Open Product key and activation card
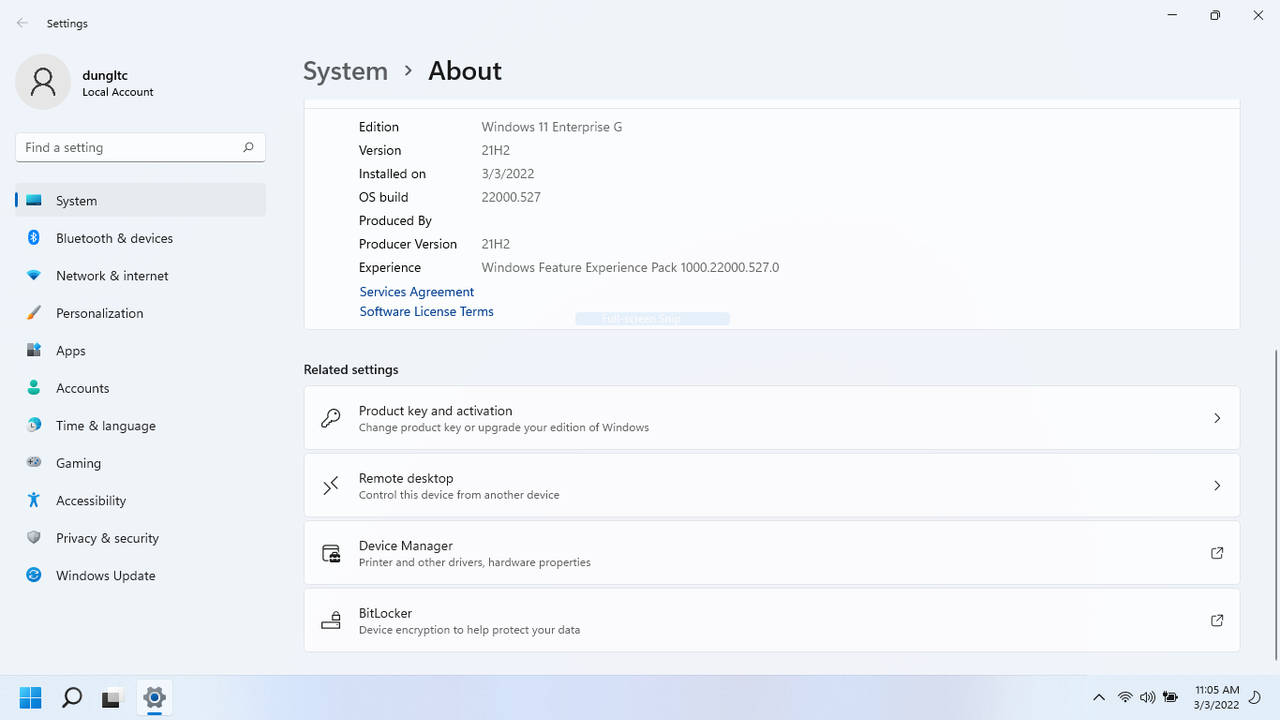This screenshot has width=1280, height=720. 772,418
